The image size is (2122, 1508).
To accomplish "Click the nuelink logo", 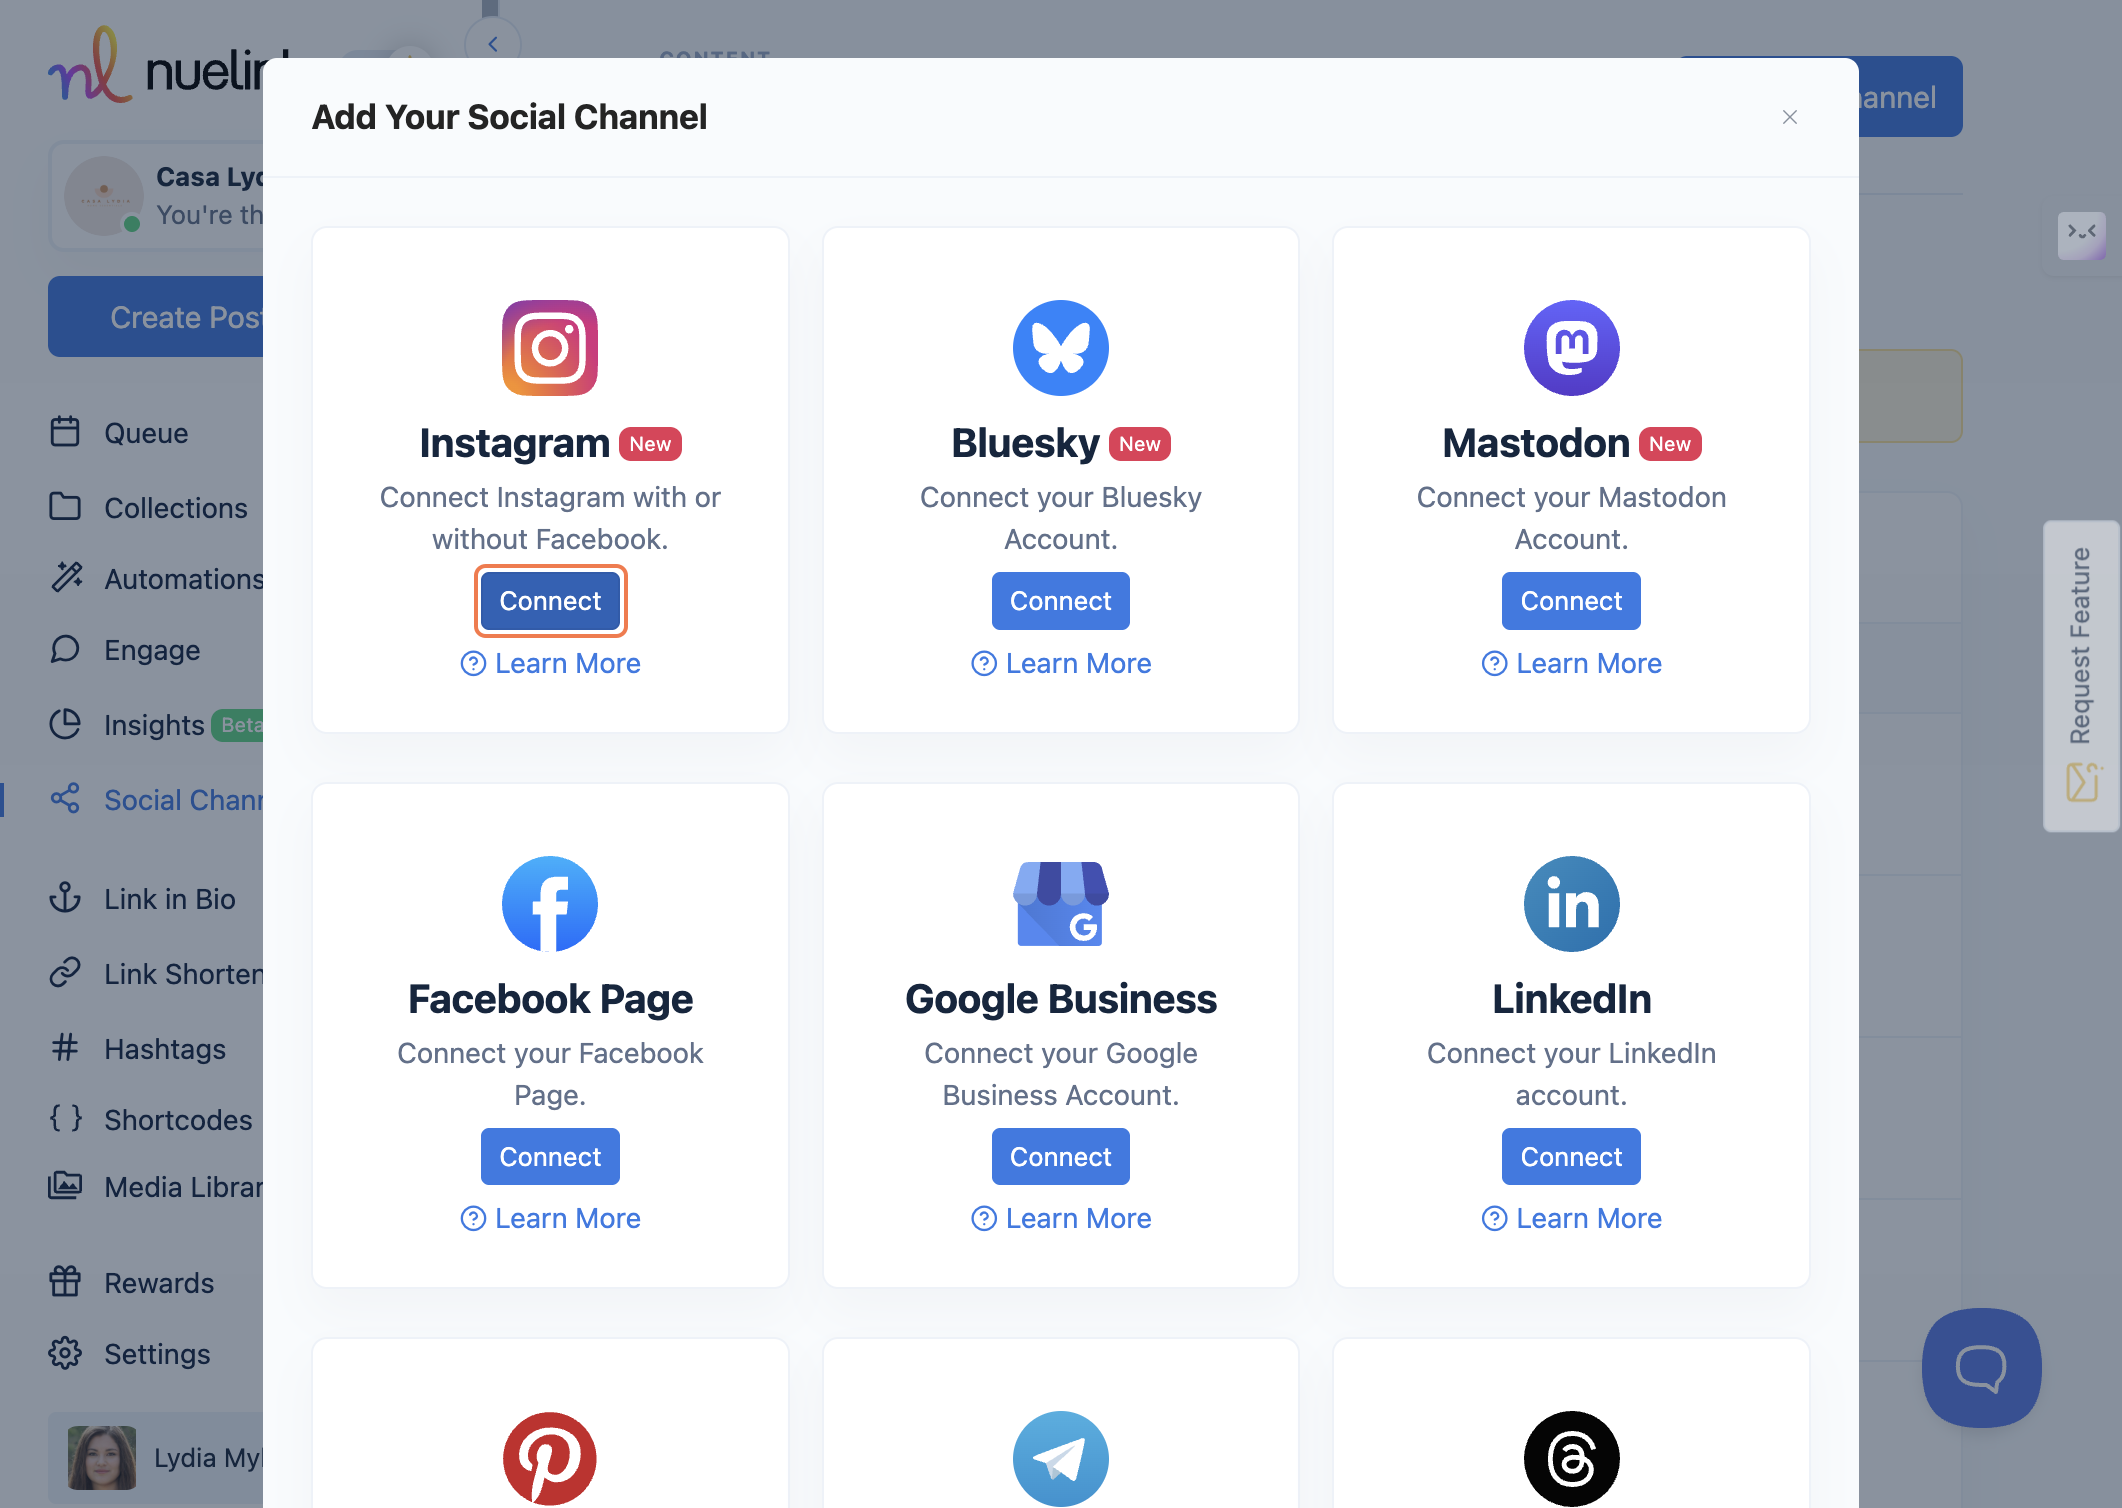I will [x=168, y=67].
